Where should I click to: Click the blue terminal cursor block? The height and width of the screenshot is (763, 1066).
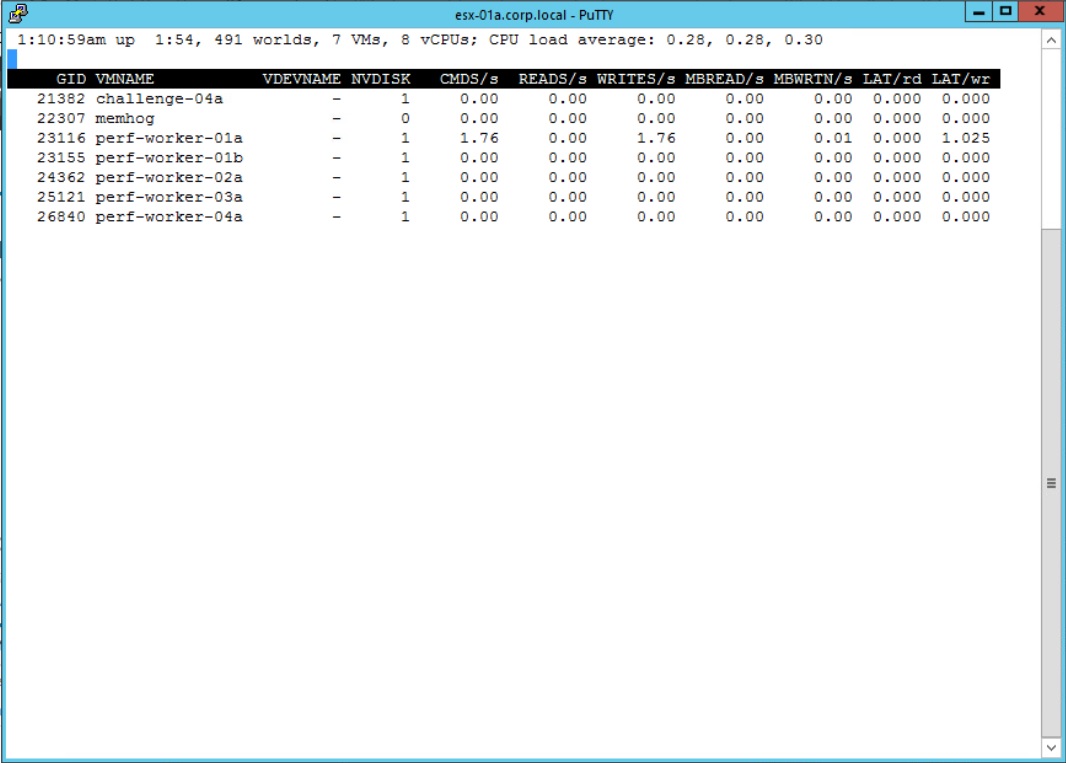pyautogui.click(x=12, y=59)
